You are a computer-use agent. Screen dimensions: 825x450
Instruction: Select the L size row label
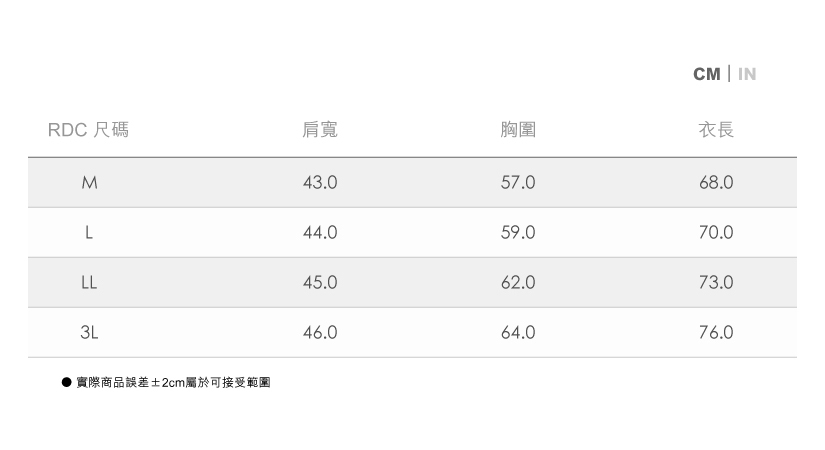pos(89,233)
